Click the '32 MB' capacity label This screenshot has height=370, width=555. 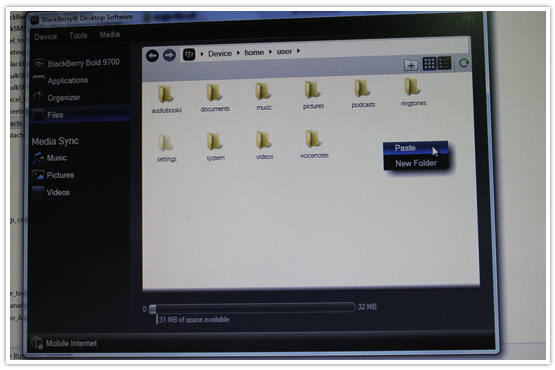pyautogui.click(x=367, y=307)
